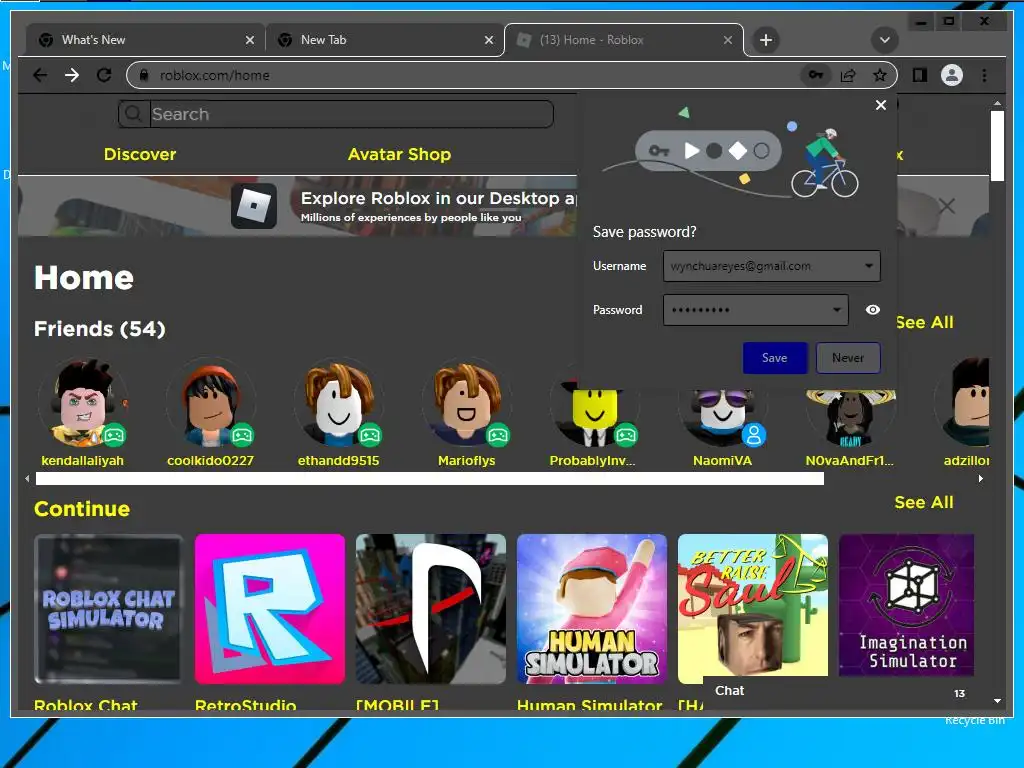Click See All next to Continue
The image size is (1024, 768).
pyautogui.click(x=924, y=502)
